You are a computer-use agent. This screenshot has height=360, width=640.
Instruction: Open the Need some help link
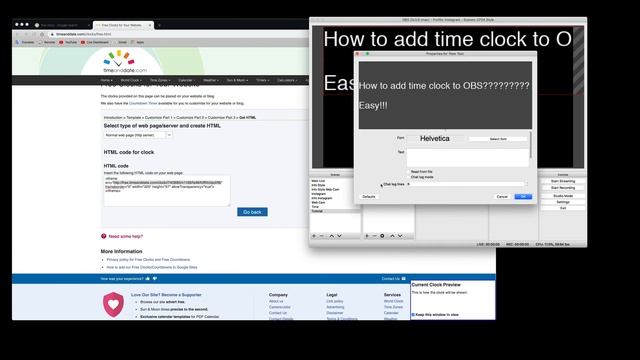[126, 236]
